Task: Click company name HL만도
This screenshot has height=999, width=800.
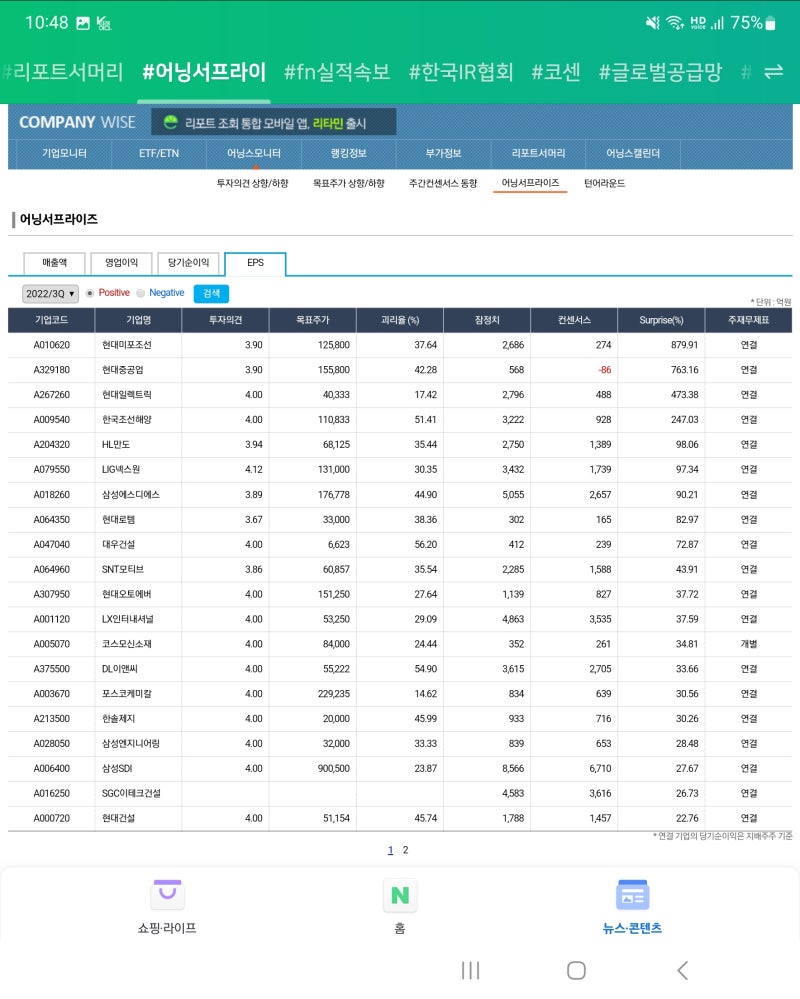Action: click(116, 445)
